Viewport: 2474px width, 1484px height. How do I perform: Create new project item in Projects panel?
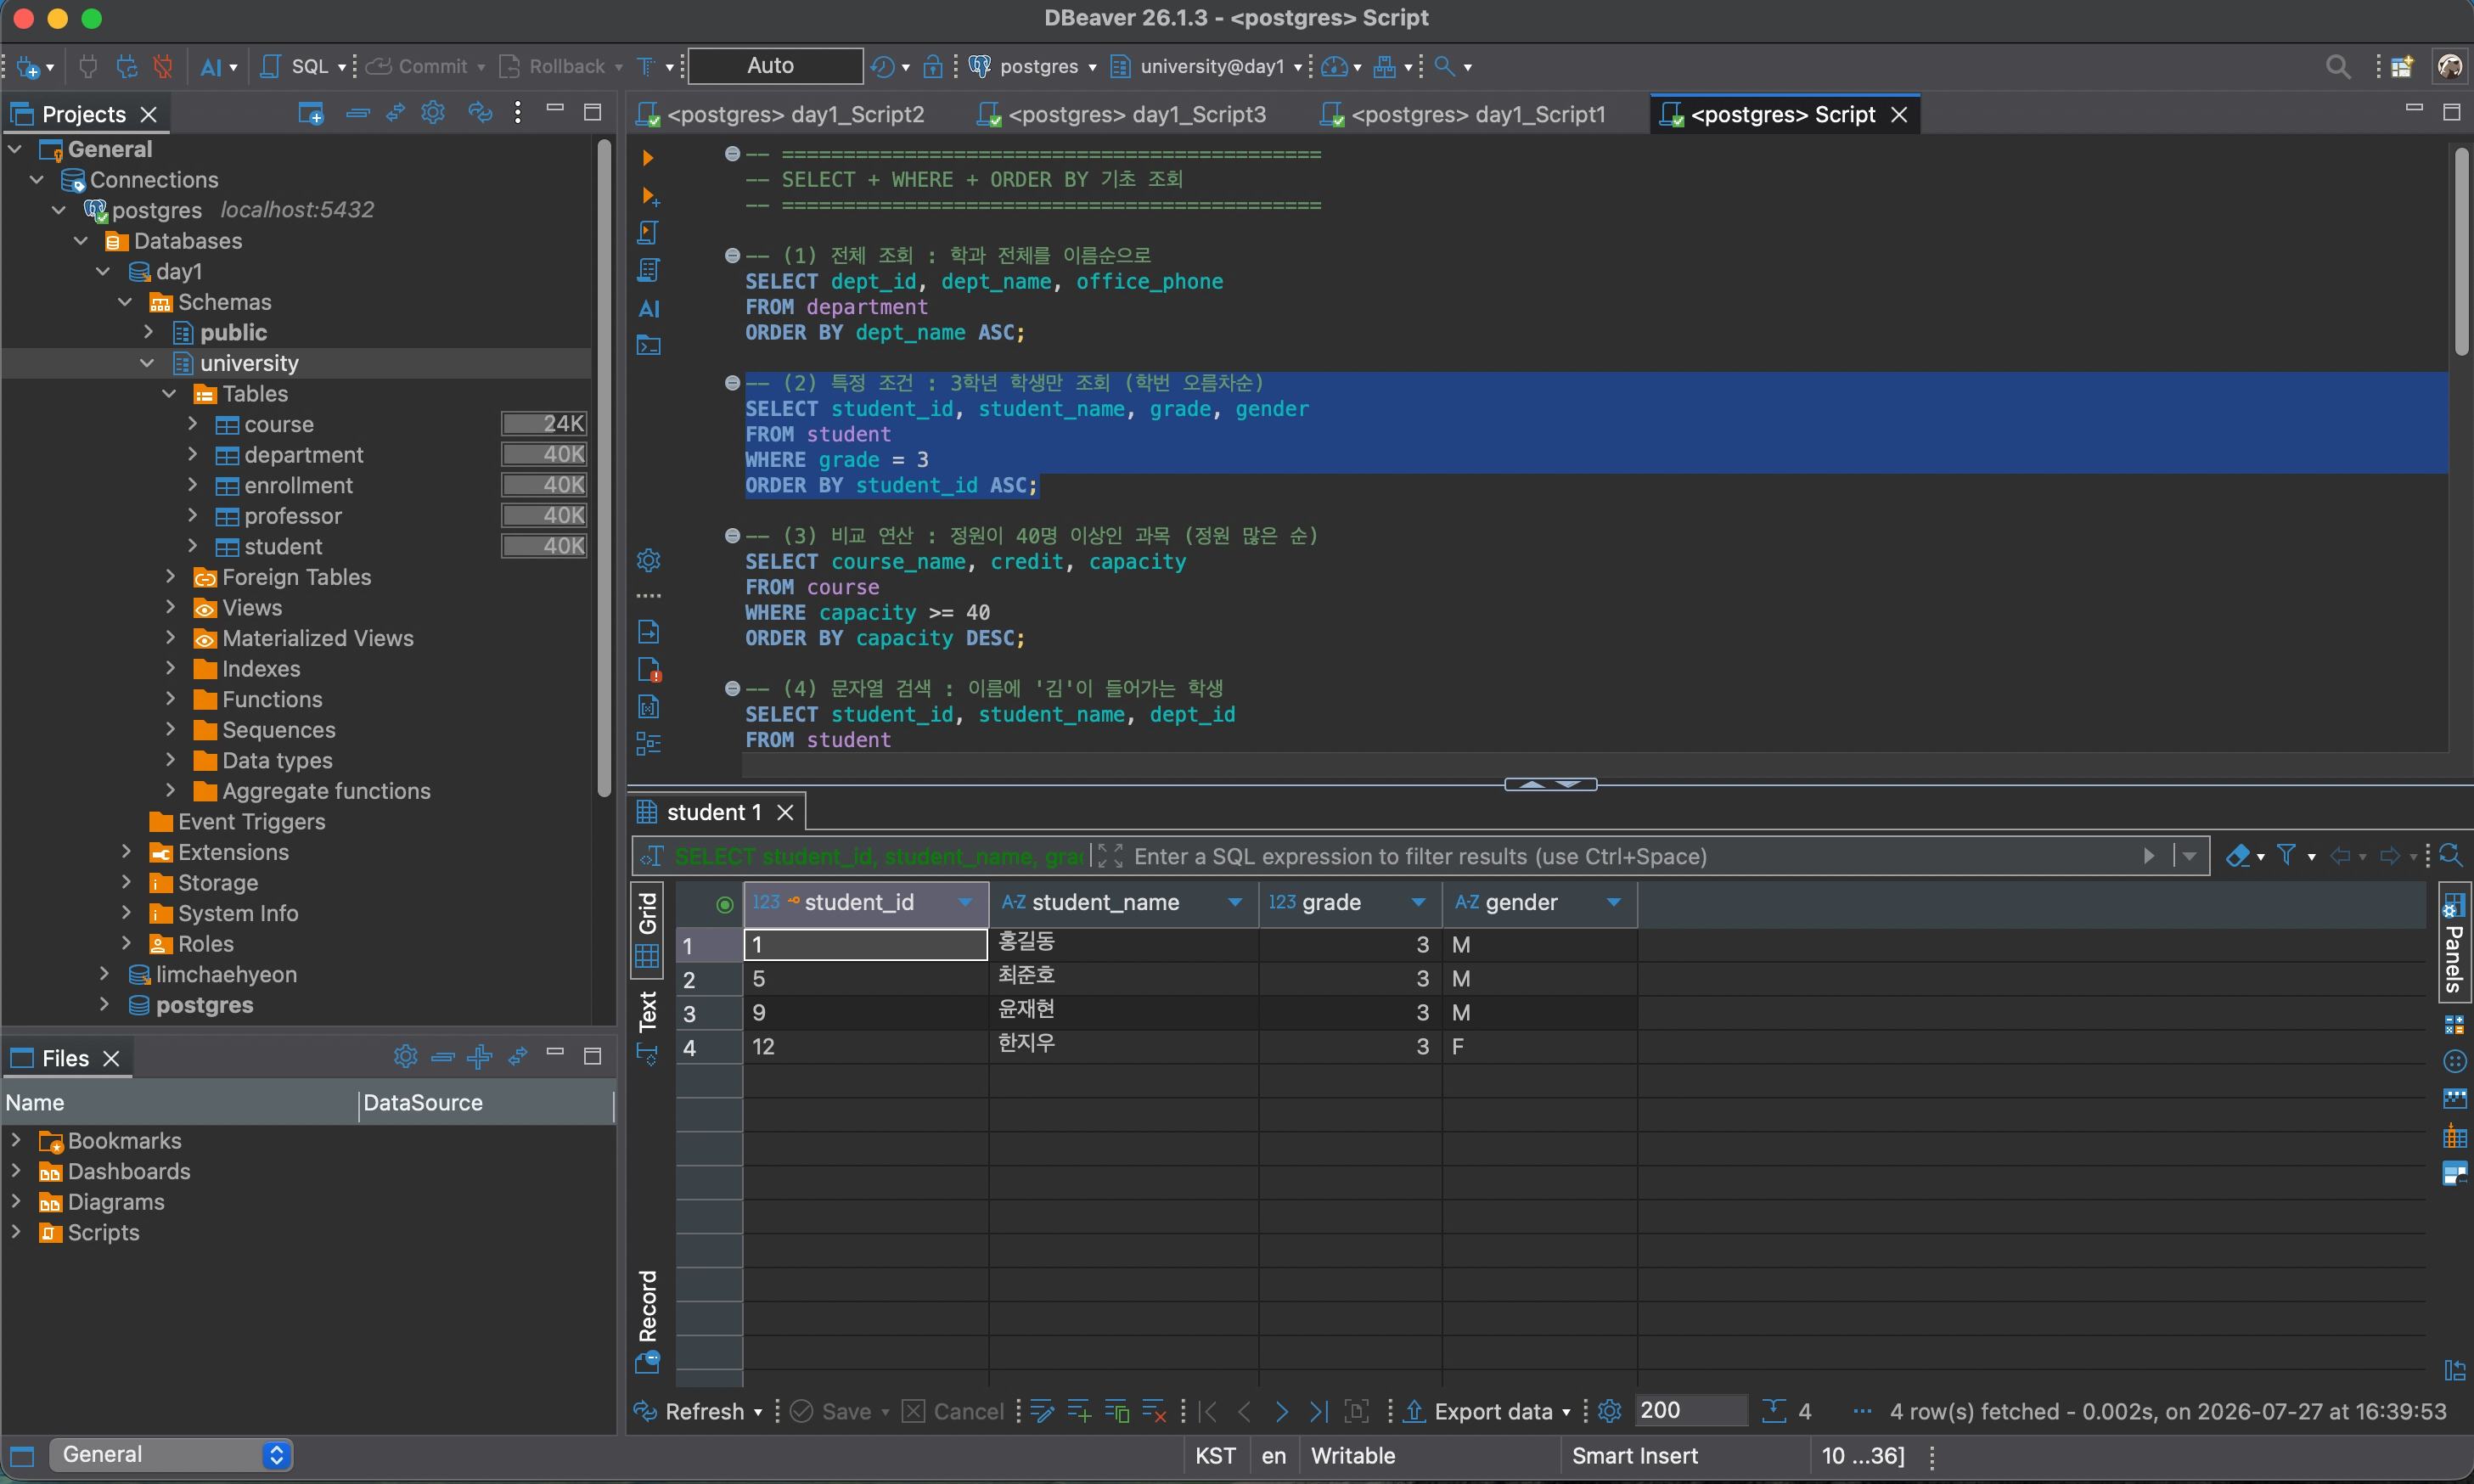click(311, 113)
